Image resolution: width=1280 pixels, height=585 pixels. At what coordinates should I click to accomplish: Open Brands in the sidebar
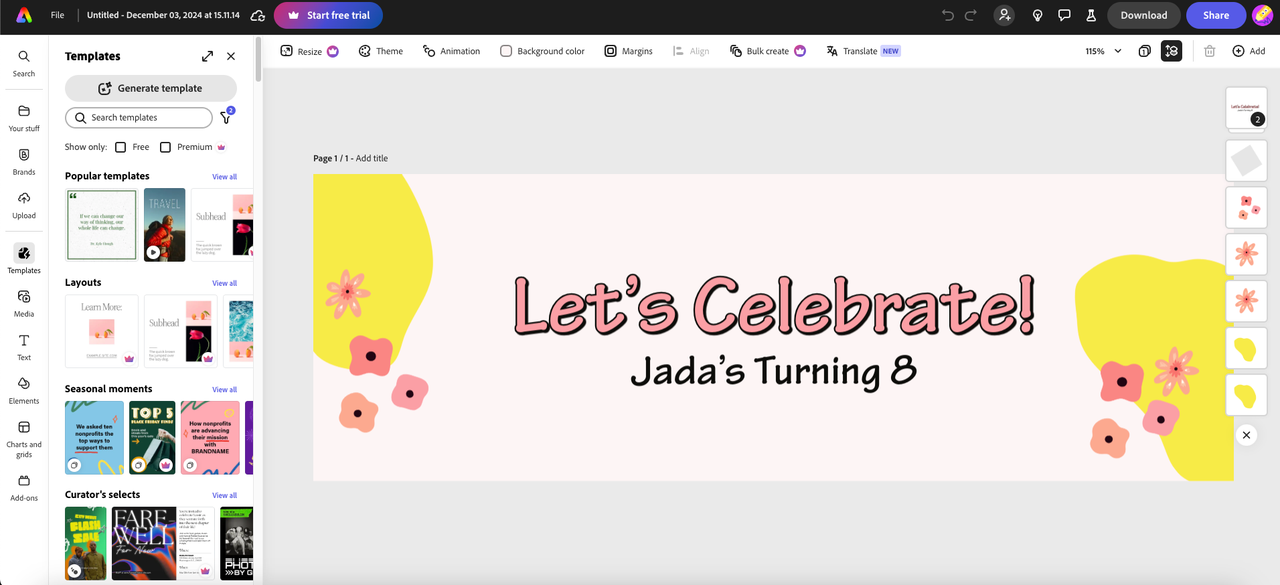pos(24,162)
